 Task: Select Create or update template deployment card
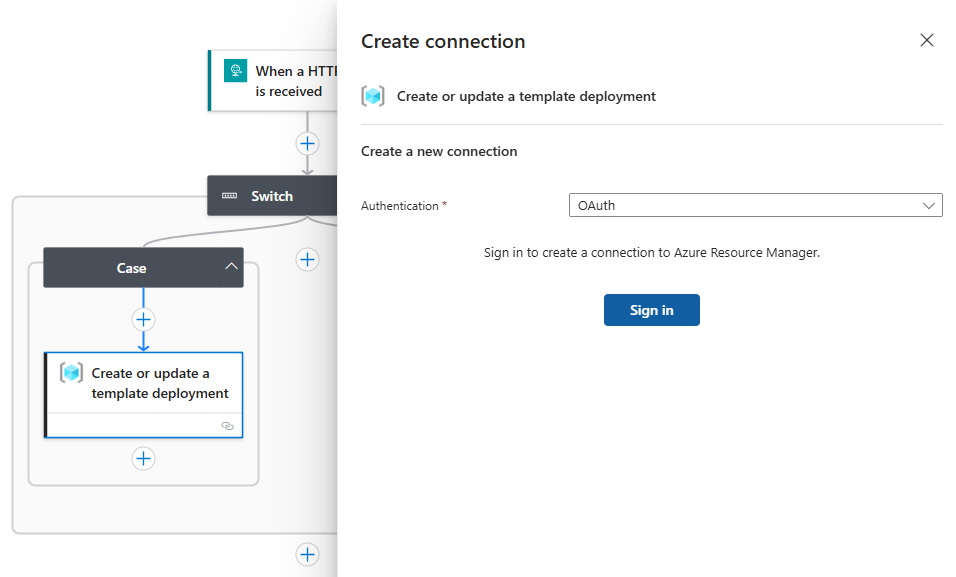(143, 395)
